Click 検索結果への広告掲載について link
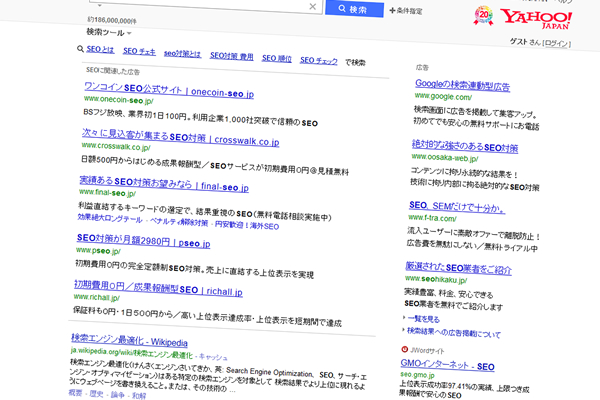Viewport: 600px width, 400px height. pyautogui.click(x=454, y=332)
